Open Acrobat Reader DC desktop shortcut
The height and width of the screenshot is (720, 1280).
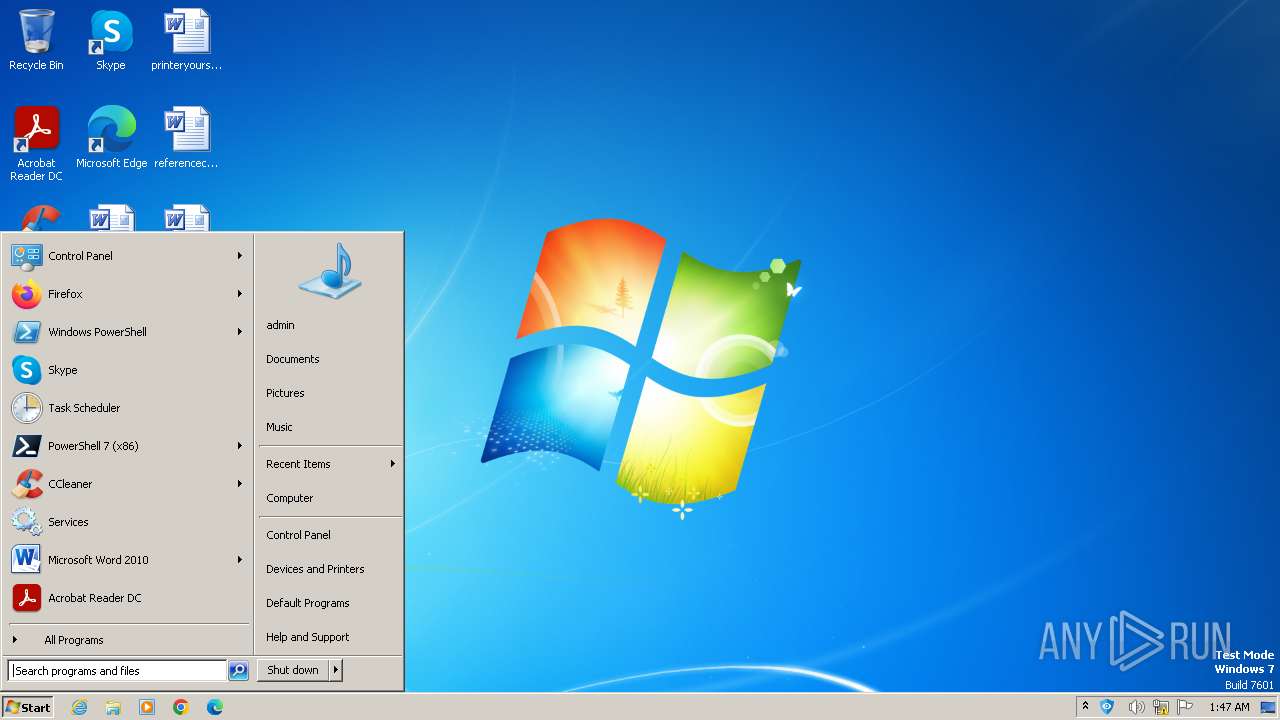pos(36,143)
